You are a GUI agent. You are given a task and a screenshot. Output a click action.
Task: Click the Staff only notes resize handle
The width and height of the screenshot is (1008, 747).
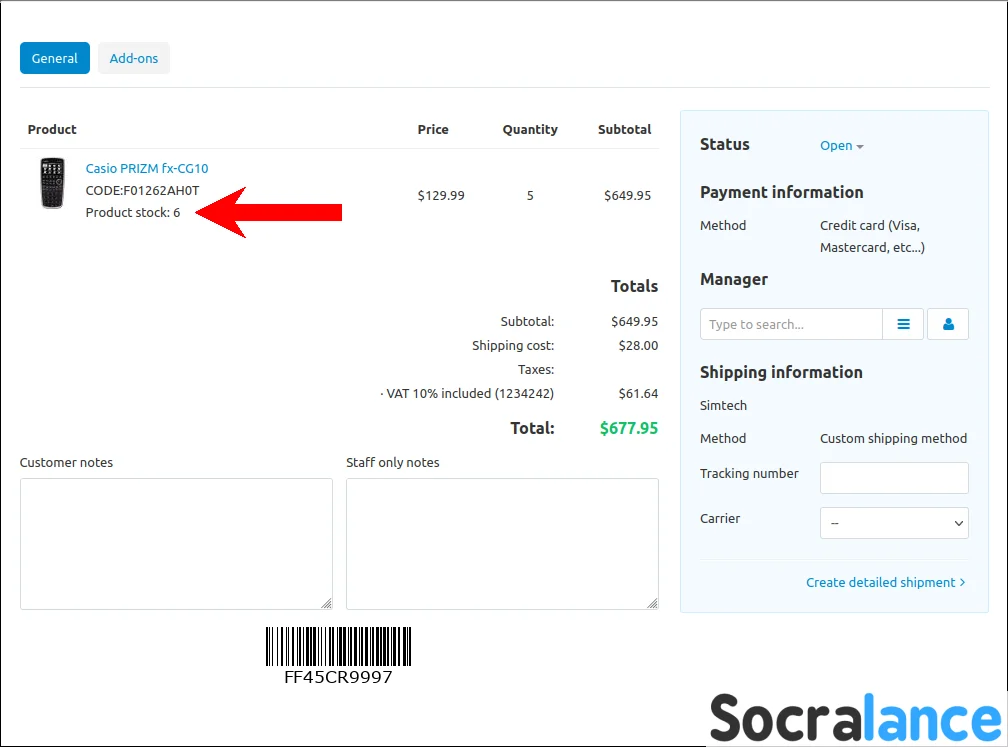point(652,603)
